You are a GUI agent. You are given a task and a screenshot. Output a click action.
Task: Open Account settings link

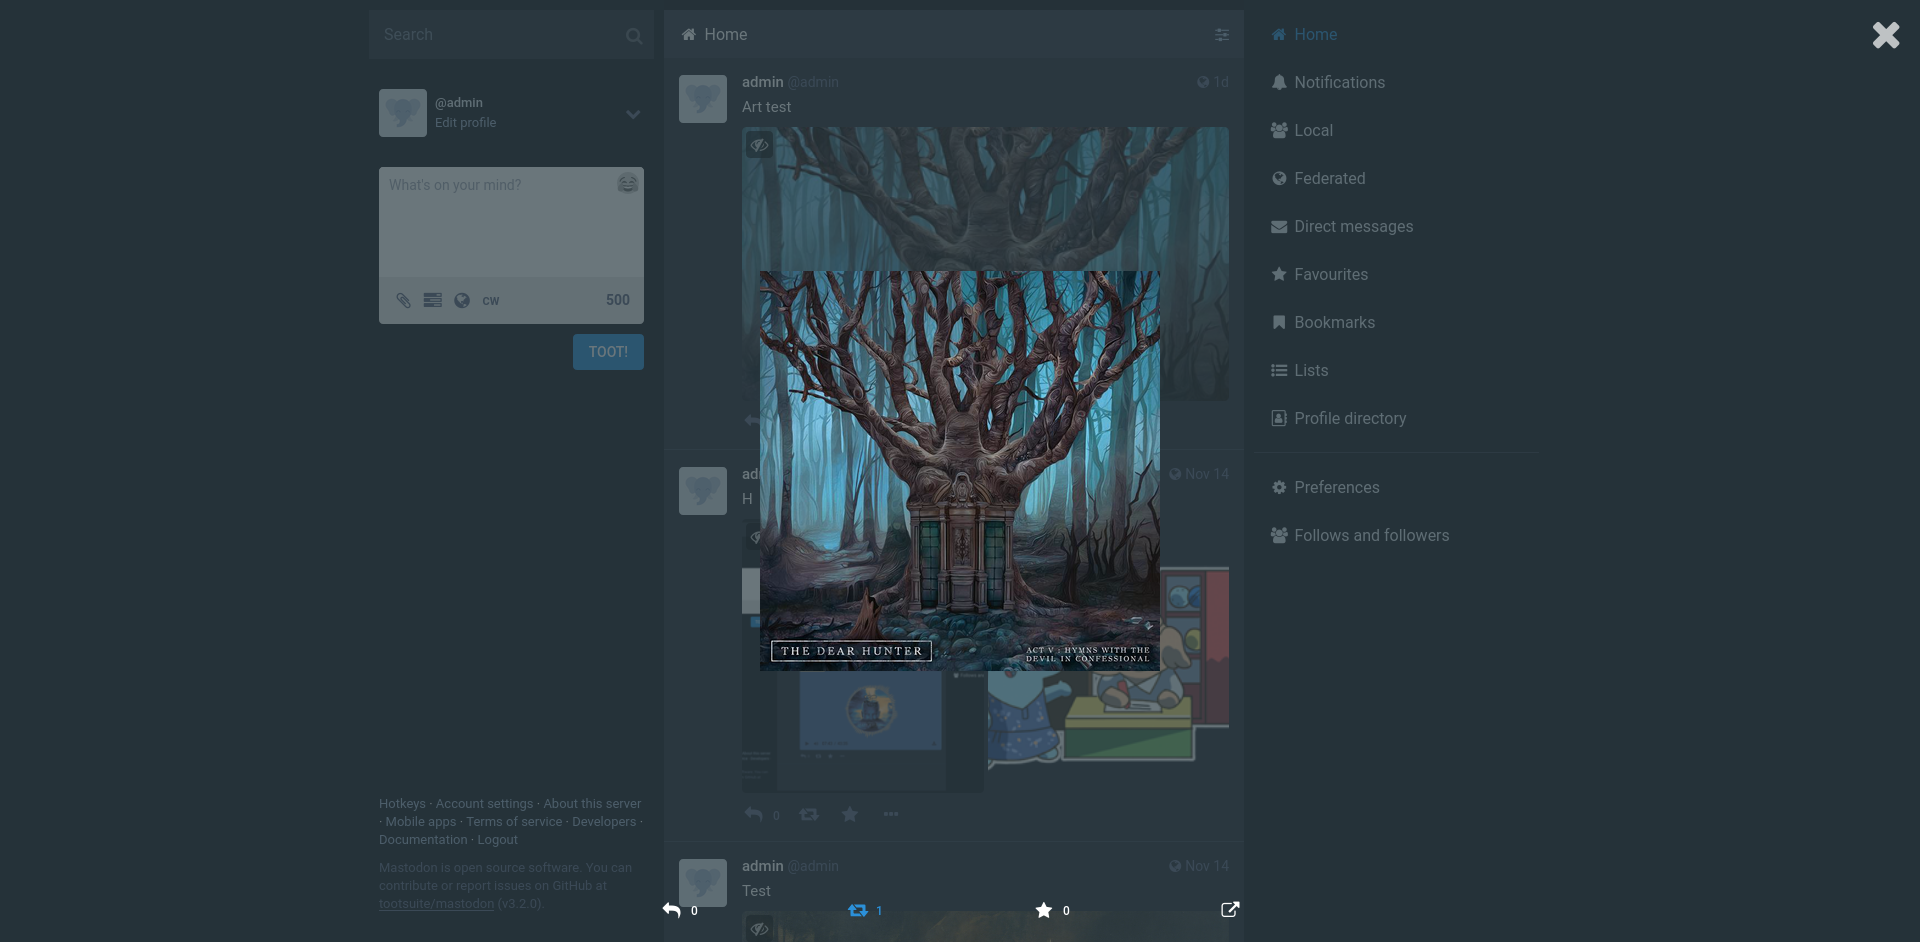484,804
